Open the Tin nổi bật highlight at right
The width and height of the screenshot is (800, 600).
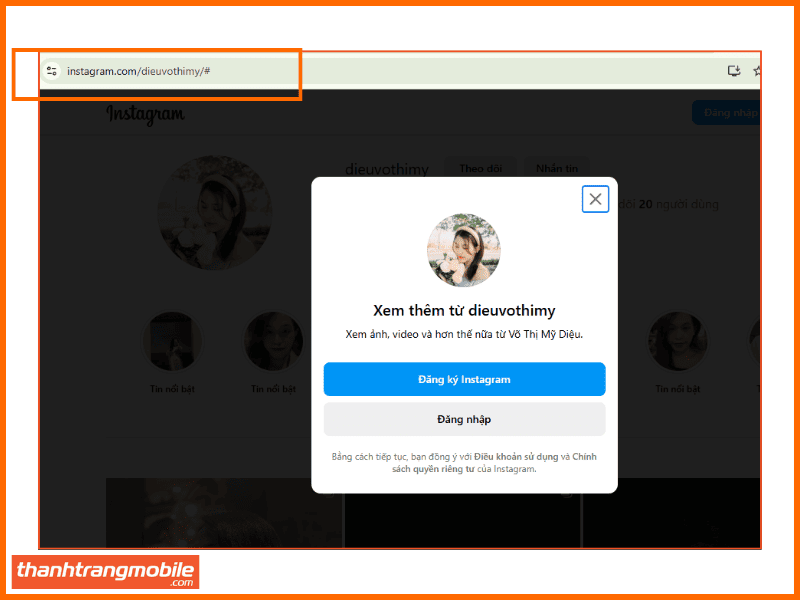678,341
